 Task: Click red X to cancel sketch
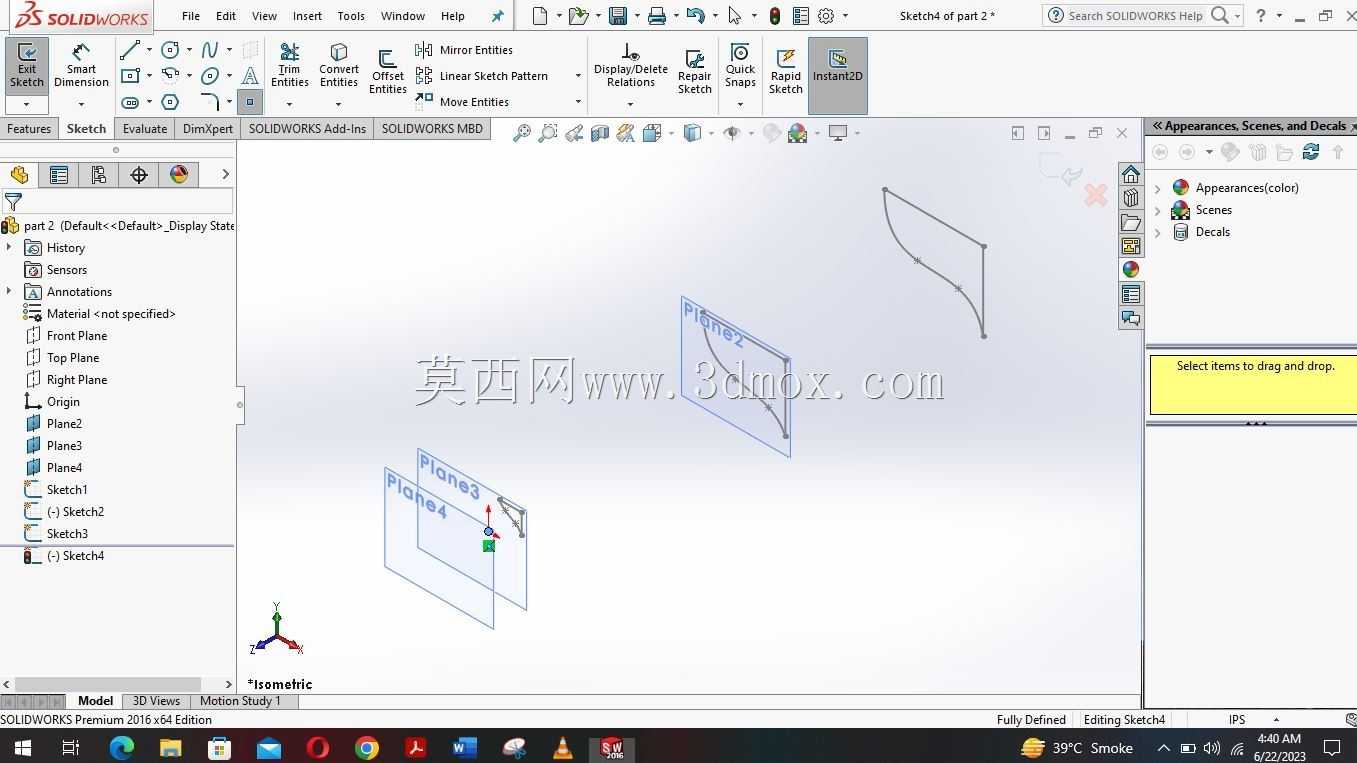[x=1096, y=195]
